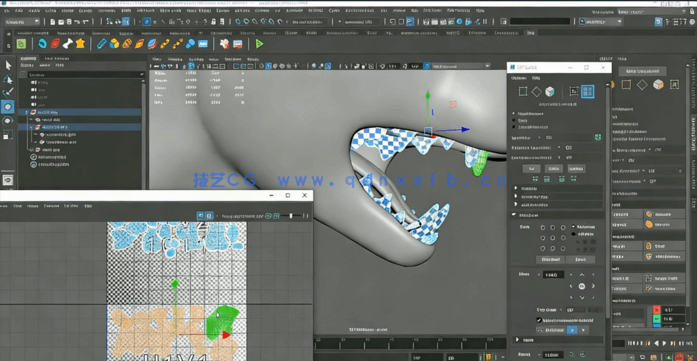Click wide button at top of right sidebar
This screenshot has height=361, width=697.
[642, 71]
